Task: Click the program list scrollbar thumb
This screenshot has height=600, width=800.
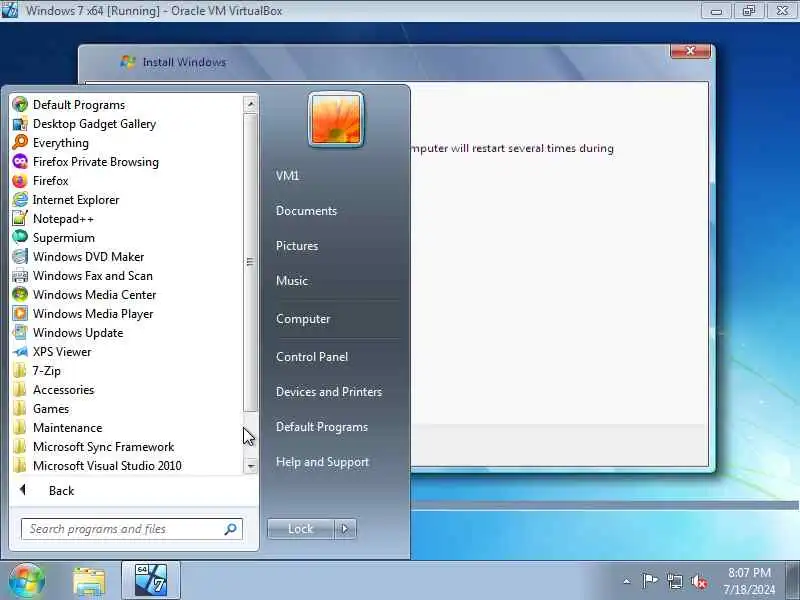Action: (250, 262)
